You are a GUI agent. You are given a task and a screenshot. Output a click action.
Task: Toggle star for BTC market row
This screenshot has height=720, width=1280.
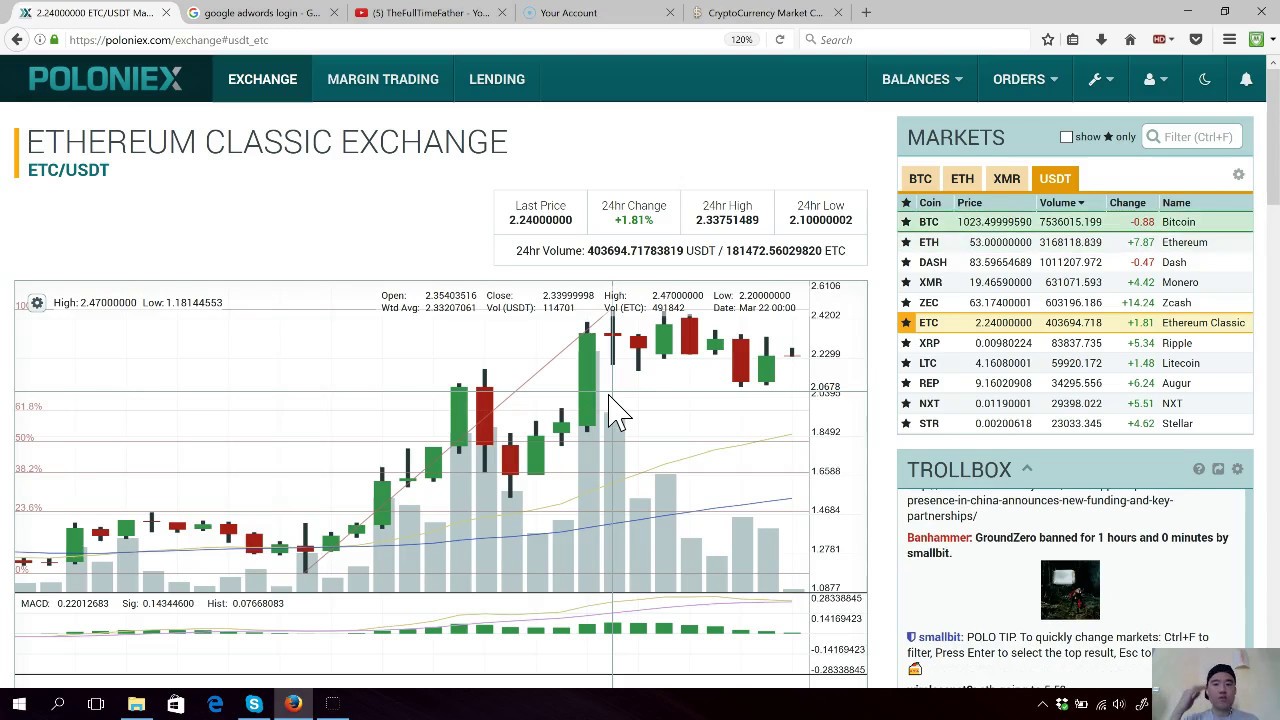tap(906, 222)
